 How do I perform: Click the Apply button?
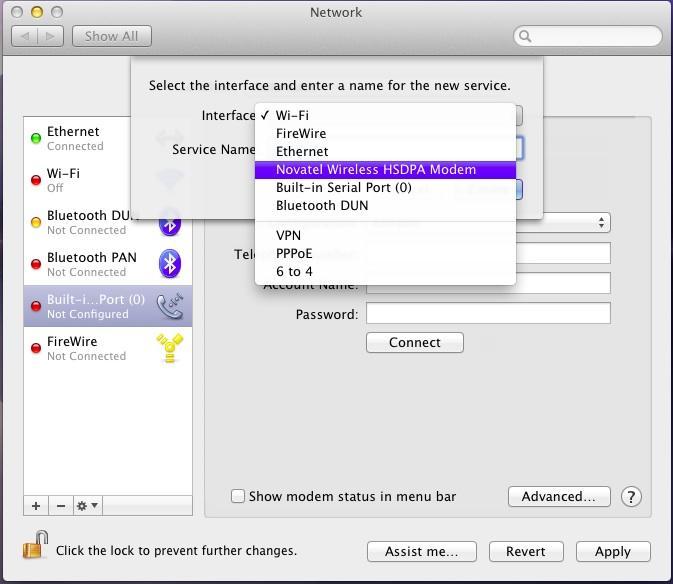click(612, 551)
